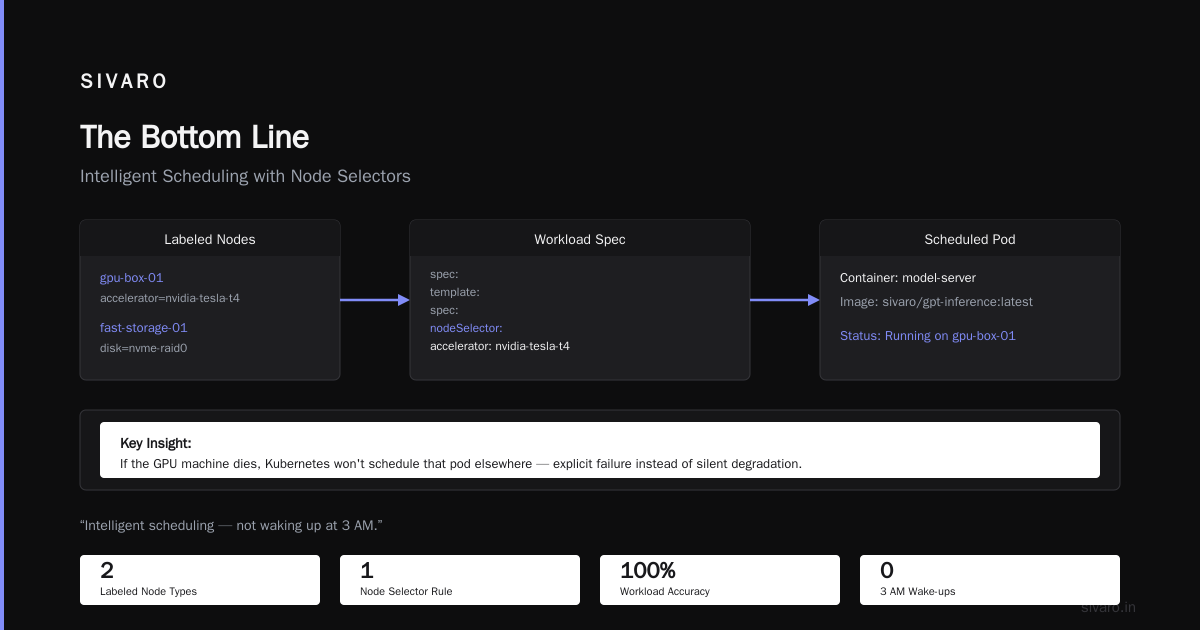1200x630 pixels.
Task: Click the SIVARO logo text
Action: (124, 82)
